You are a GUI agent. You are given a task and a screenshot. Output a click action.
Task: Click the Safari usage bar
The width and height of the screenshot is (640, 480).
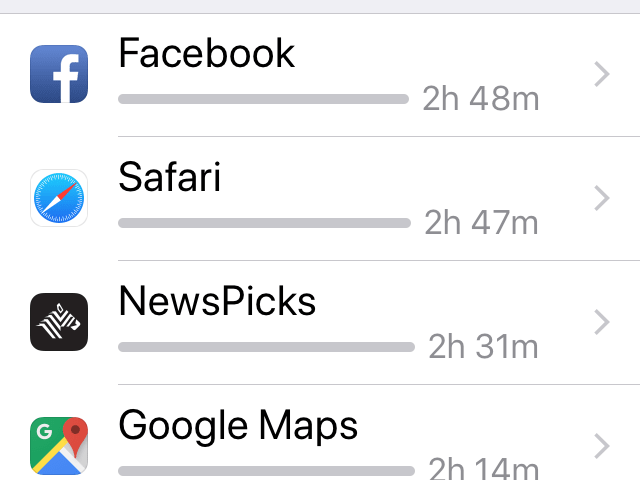pyautogui.click(x=264, y=223)
